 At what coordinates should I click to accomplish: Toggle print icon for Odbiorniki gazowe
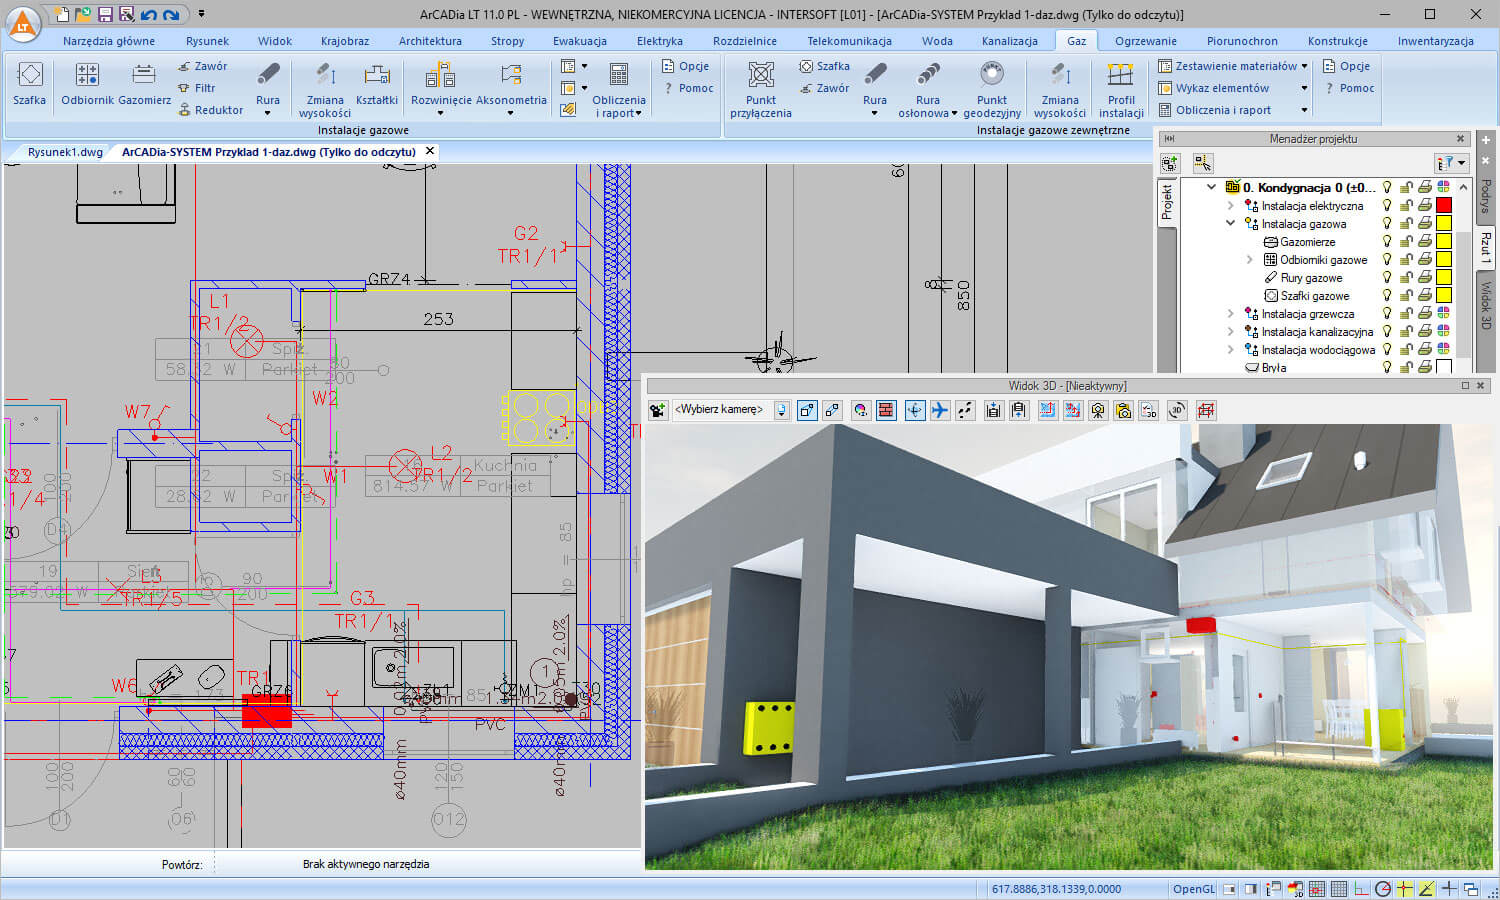[1425, 259]
